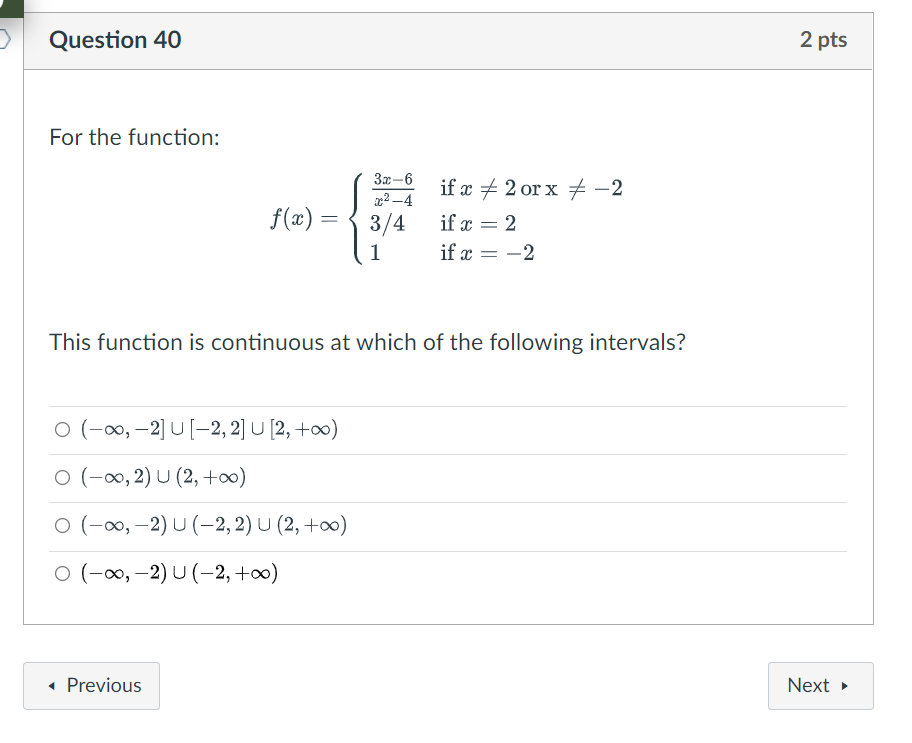
Task: Select the first answer option radio button
Action: coord(61,429)
